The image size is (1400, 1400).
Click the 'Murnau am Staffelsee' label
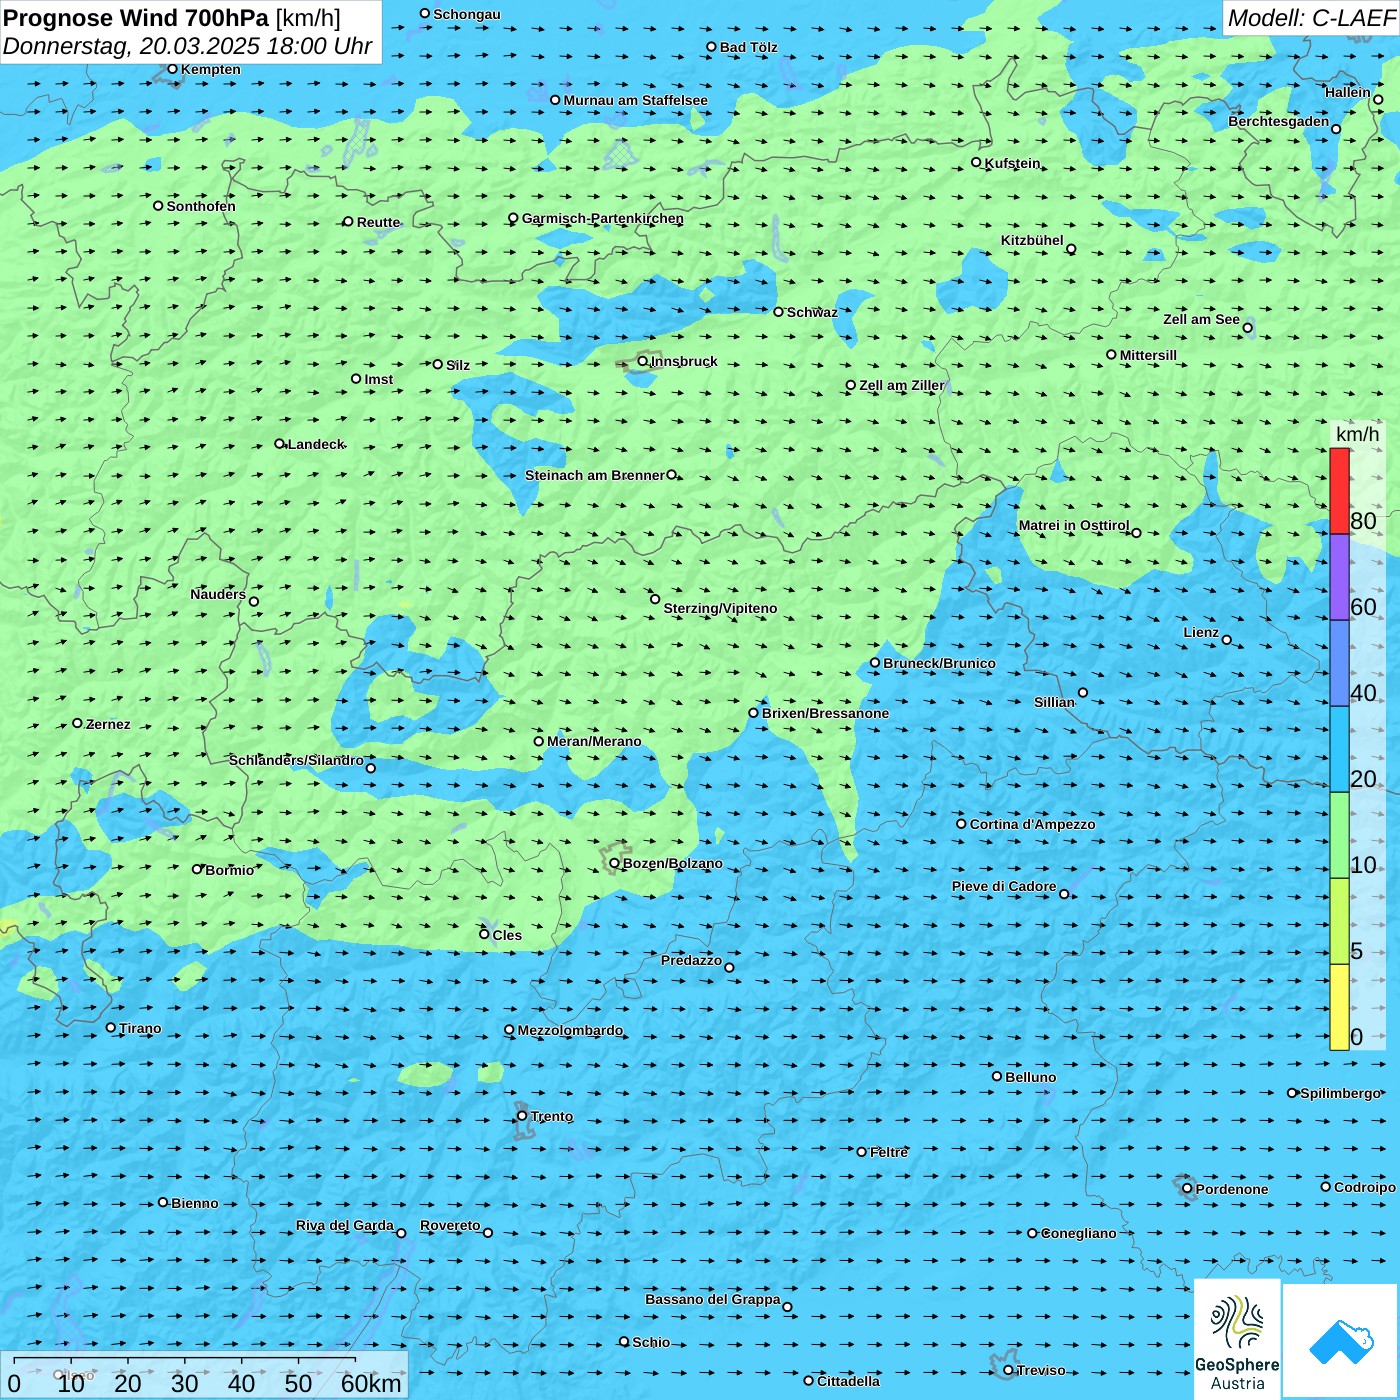click(x=635, y=100)
